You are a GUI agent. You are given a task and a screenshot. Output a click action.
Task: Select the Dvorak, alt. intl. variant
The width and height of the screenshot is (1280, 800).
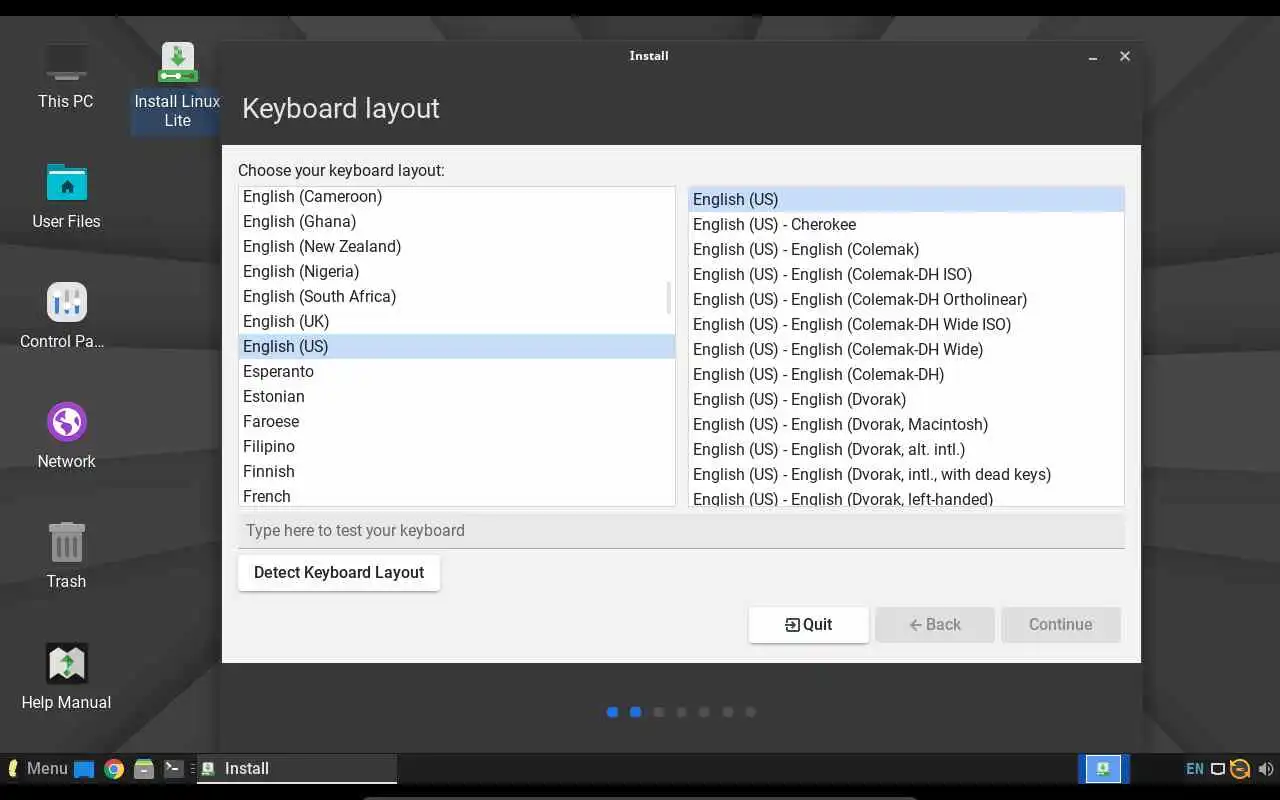point(906,449)
